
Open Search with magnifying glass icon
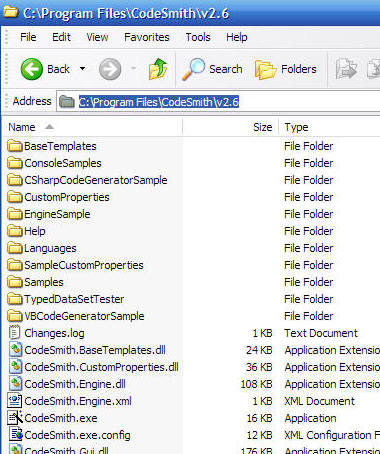(x=194, y=69)
